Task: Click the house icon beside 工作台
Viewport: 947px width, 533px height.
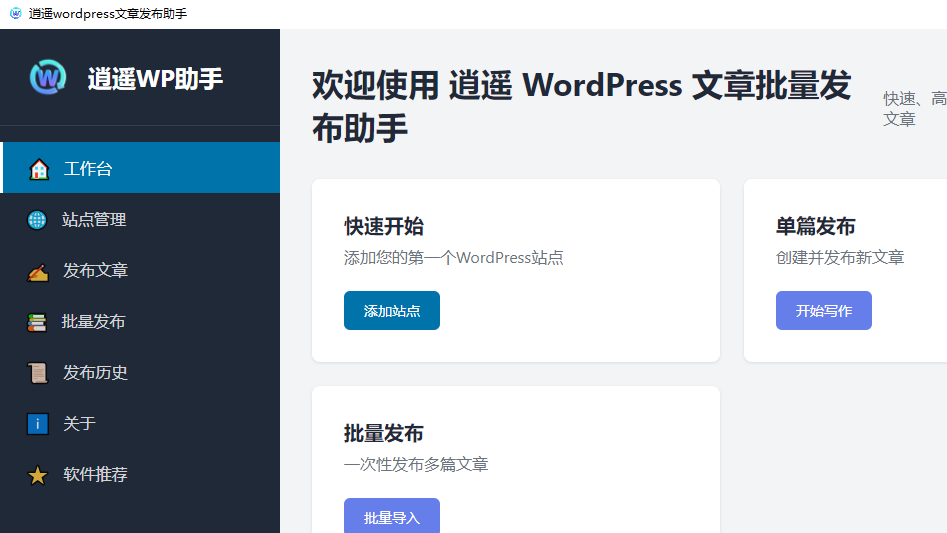Action: [39, 169]
